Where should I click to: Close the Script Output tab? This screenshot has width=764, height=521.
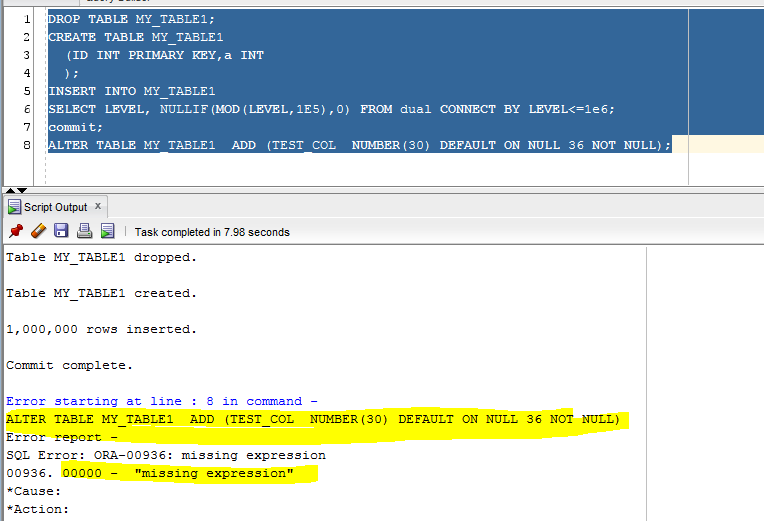98,206
